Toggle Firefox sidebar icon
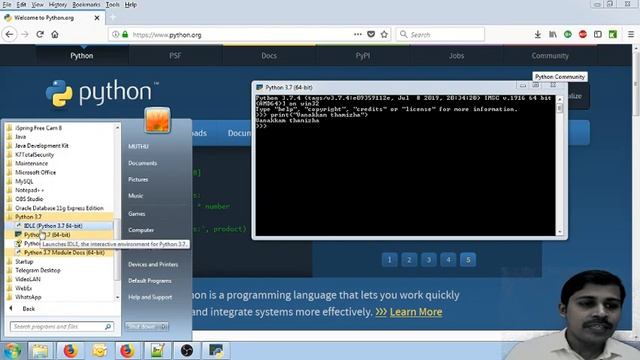 598,34
